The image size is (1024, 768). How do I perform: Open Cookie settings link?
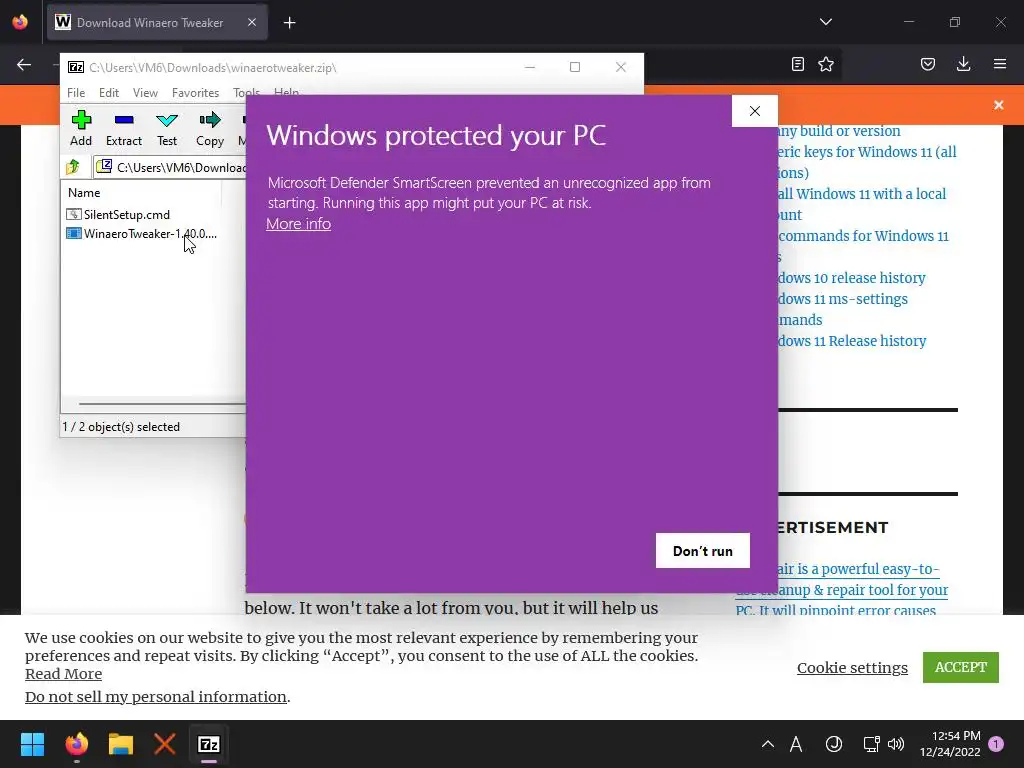[x=852, y=667]
